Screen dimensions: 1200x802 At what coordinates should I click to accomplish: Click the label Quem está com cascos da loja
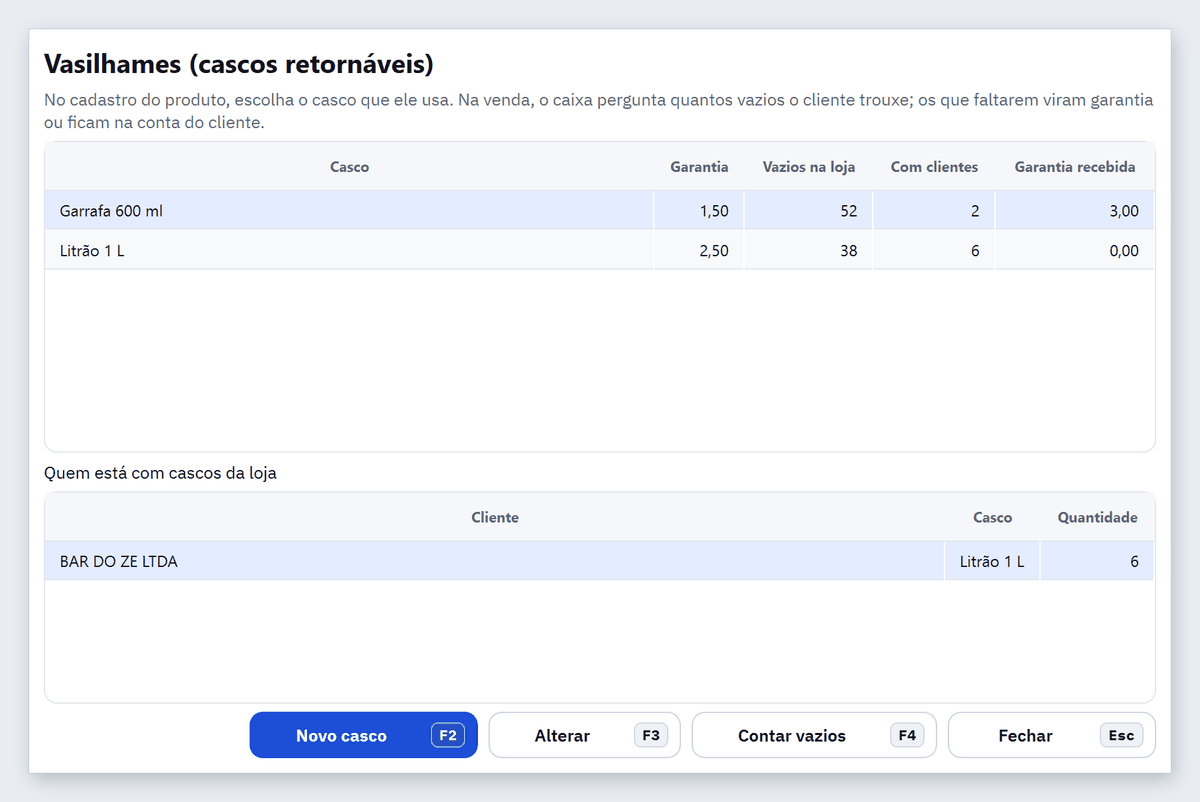coord(160,473)
